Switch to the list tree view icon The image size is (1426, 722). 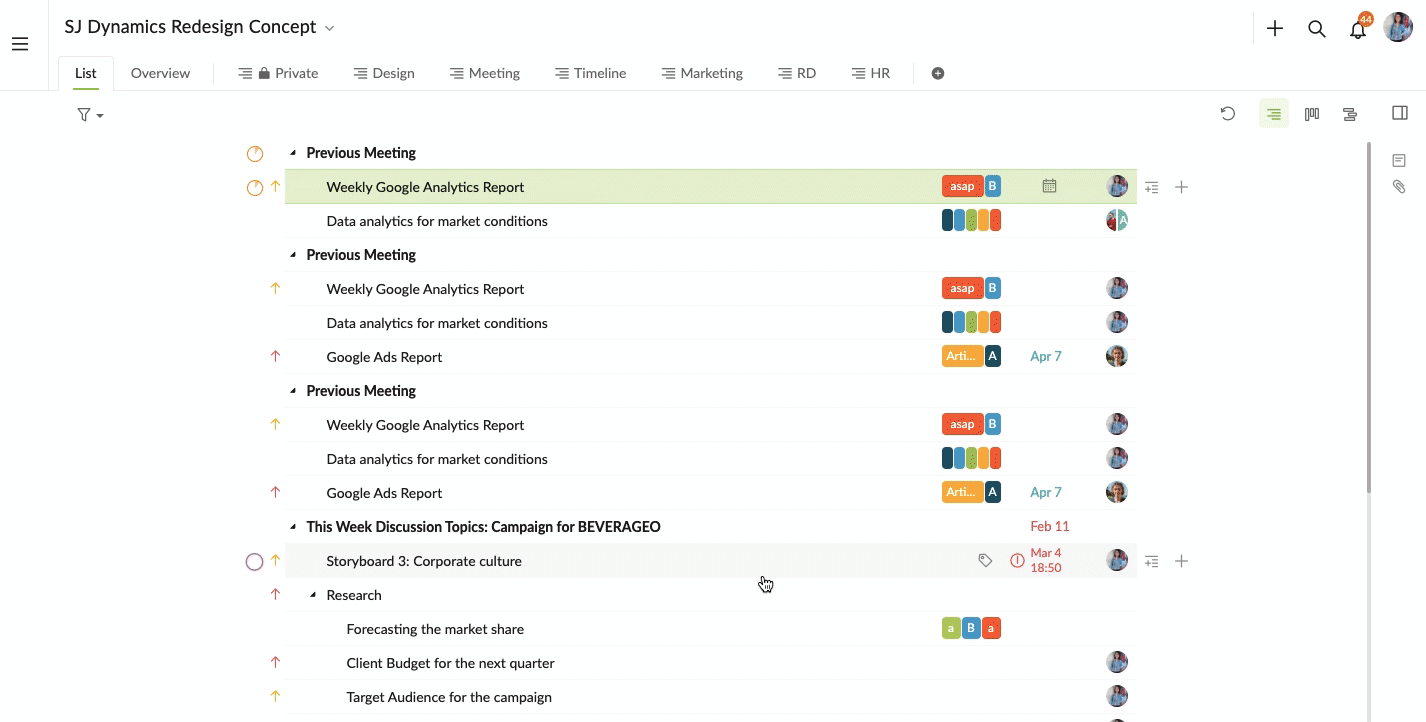(1273, 114)
